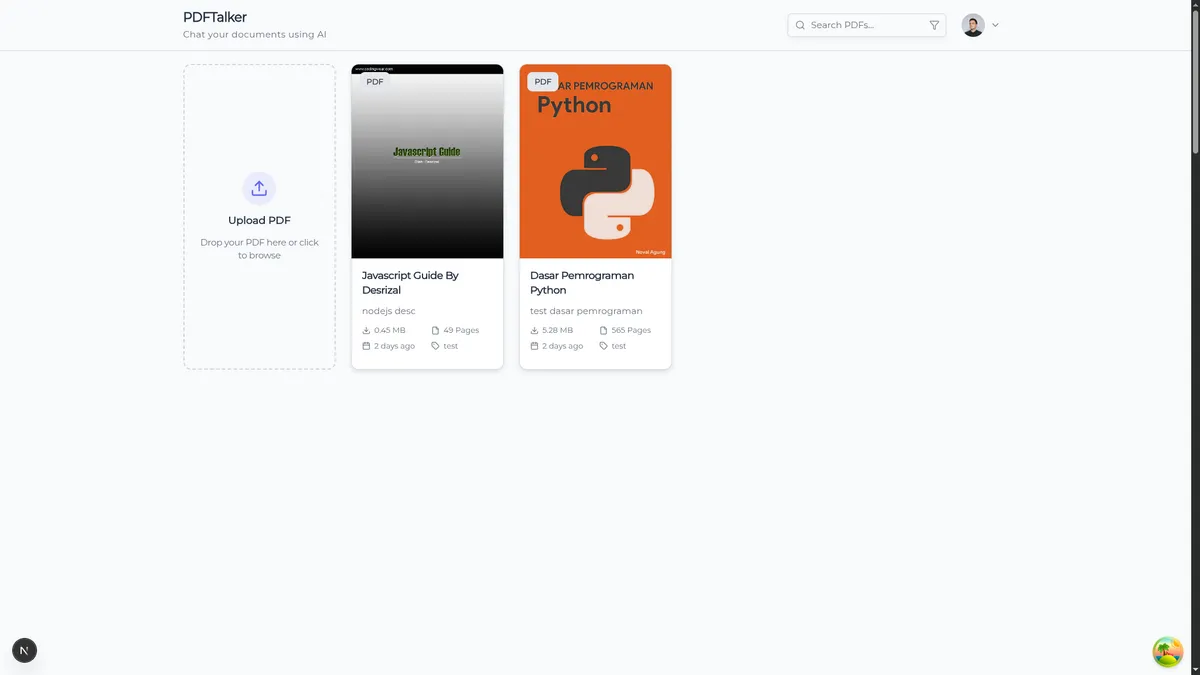Click download icon on Javascript Guide card
The image size is (1200, 675).
coord(366,330)
